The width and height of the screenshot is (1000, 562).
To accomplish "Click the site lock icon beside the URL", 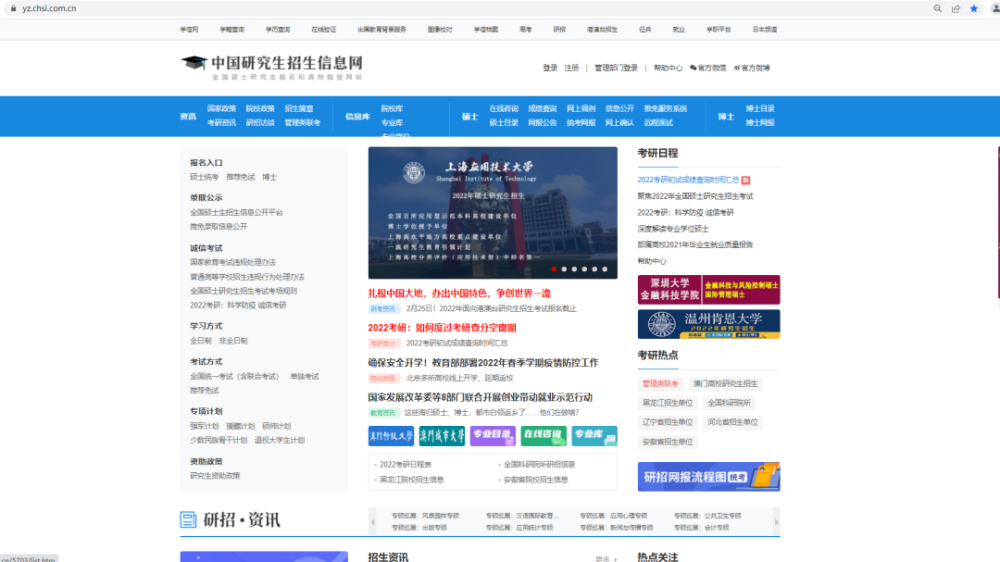I will click(x=13, y=8).
